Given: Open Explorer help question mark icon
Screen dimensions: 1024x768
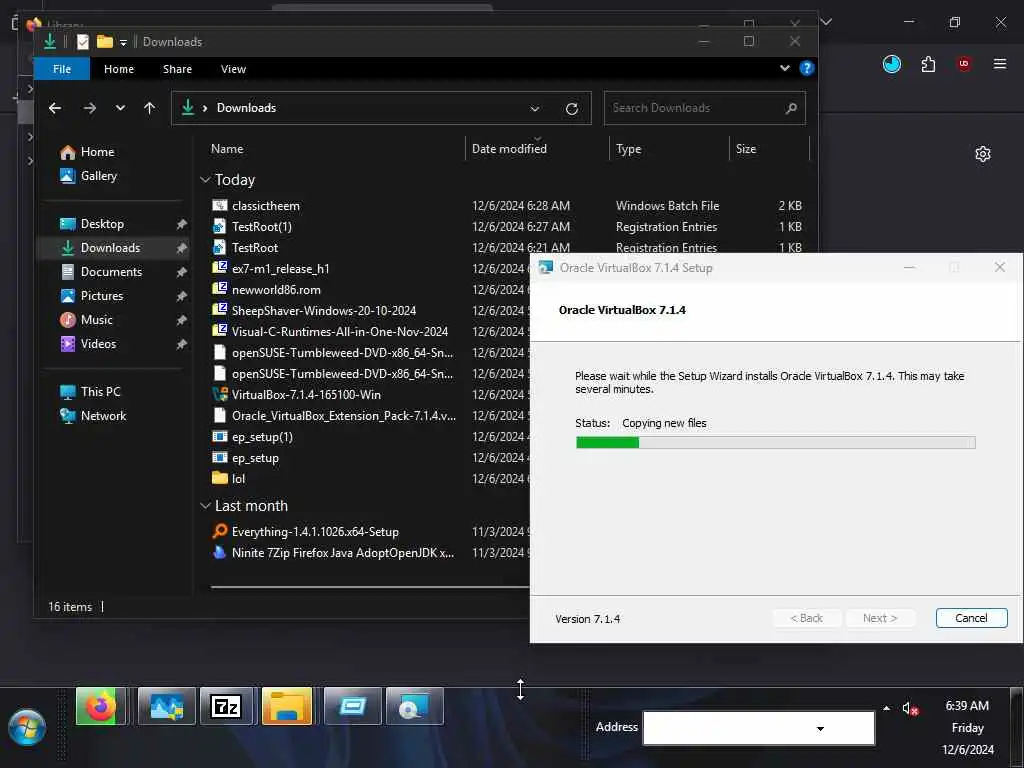Looking at the screenshot, I should pyautogui.click(x=807, y=68).
